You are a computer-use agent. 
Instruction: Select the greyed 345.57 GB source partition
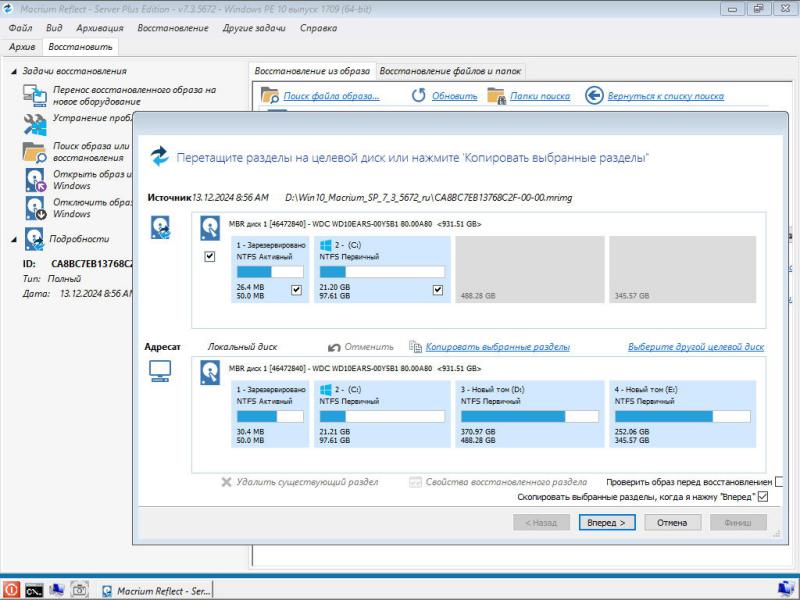tap(683, 269)
